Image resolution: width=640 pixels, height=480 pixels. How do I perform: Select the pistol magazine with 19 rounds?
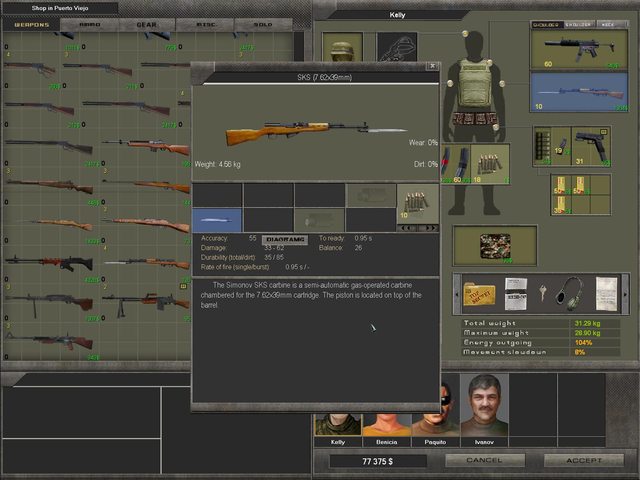[x=562, y=146]
